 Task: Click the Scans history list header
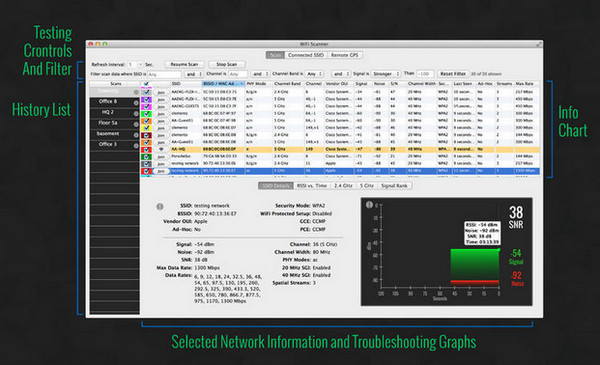coord(115,84)
